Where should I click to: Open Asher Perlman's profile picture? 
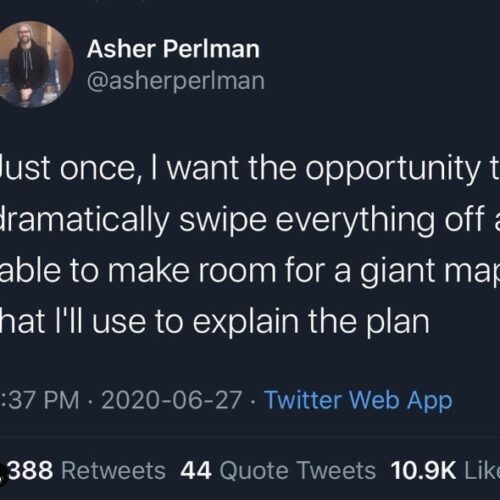click(x=32, y=64)
